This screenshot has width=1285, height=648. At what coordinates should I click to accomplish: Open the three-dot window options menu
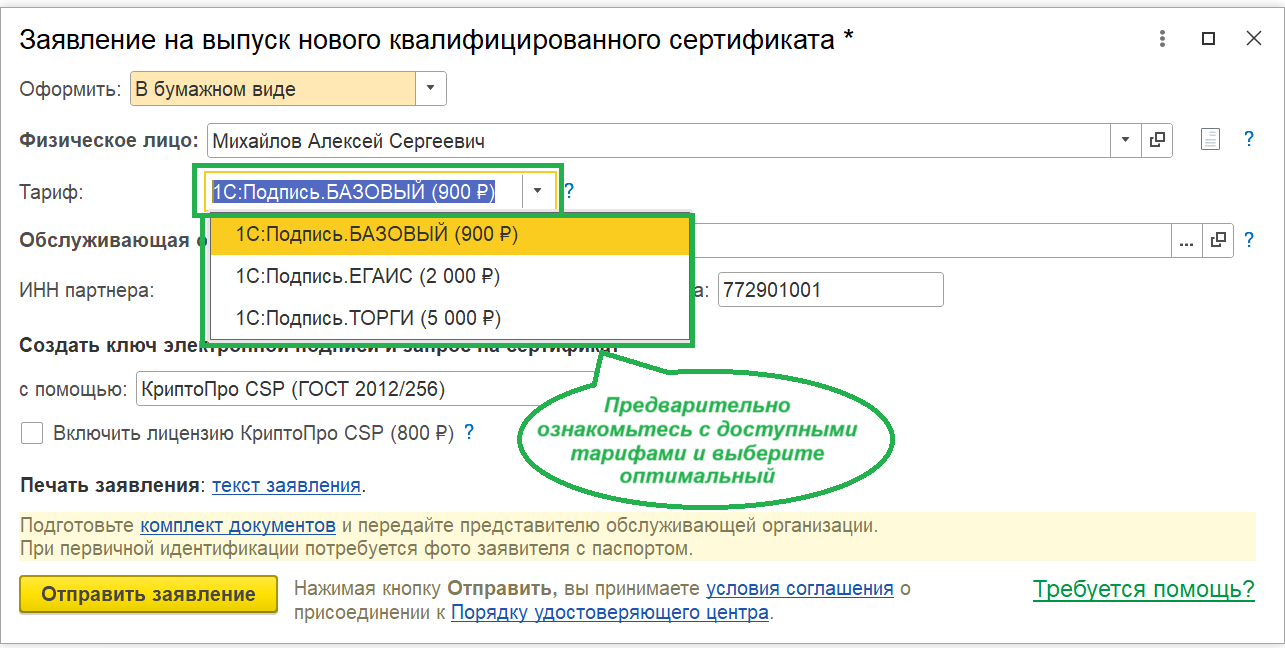(1162, 39)
